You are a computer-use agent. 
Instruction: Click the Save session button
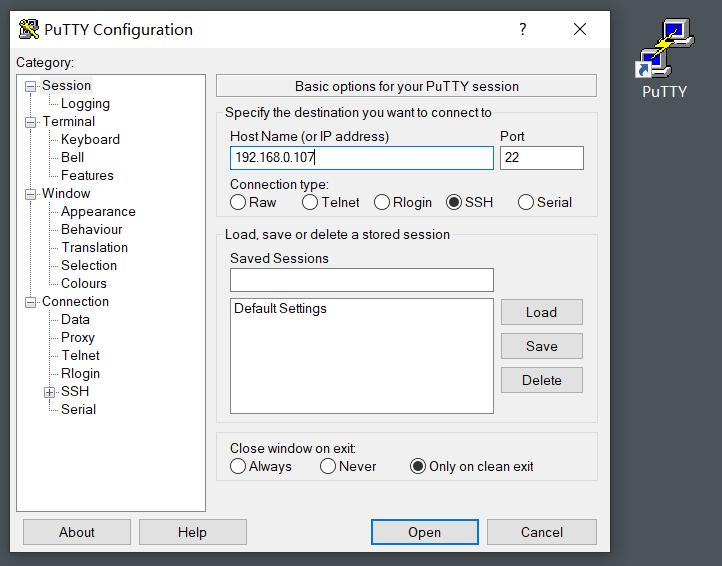pos(542,346)
